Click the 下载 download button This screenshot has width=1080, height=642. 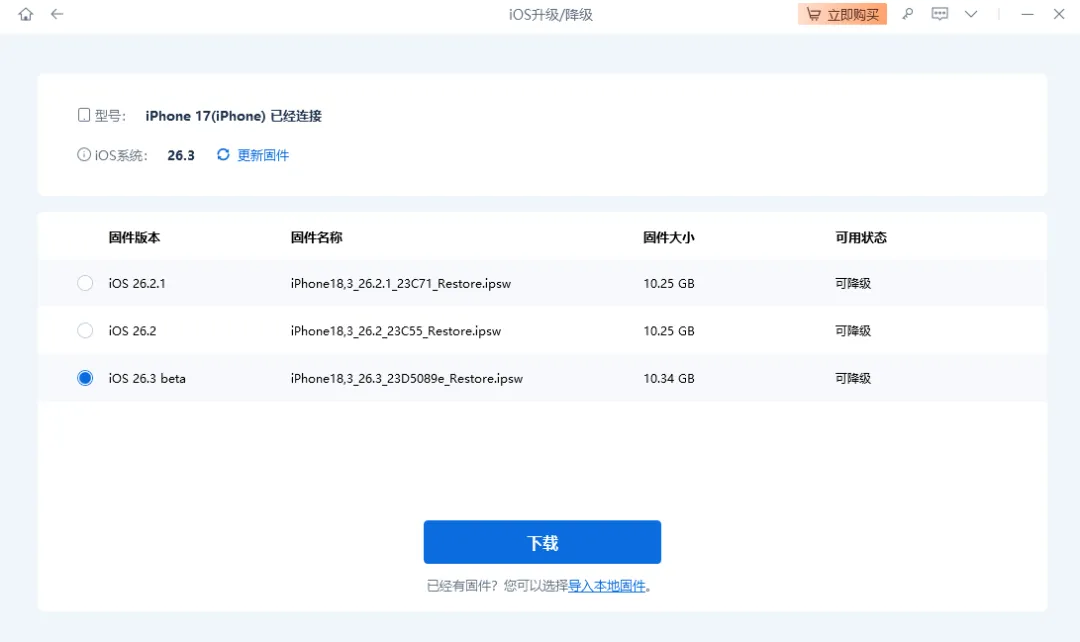[x=542, y=542]
